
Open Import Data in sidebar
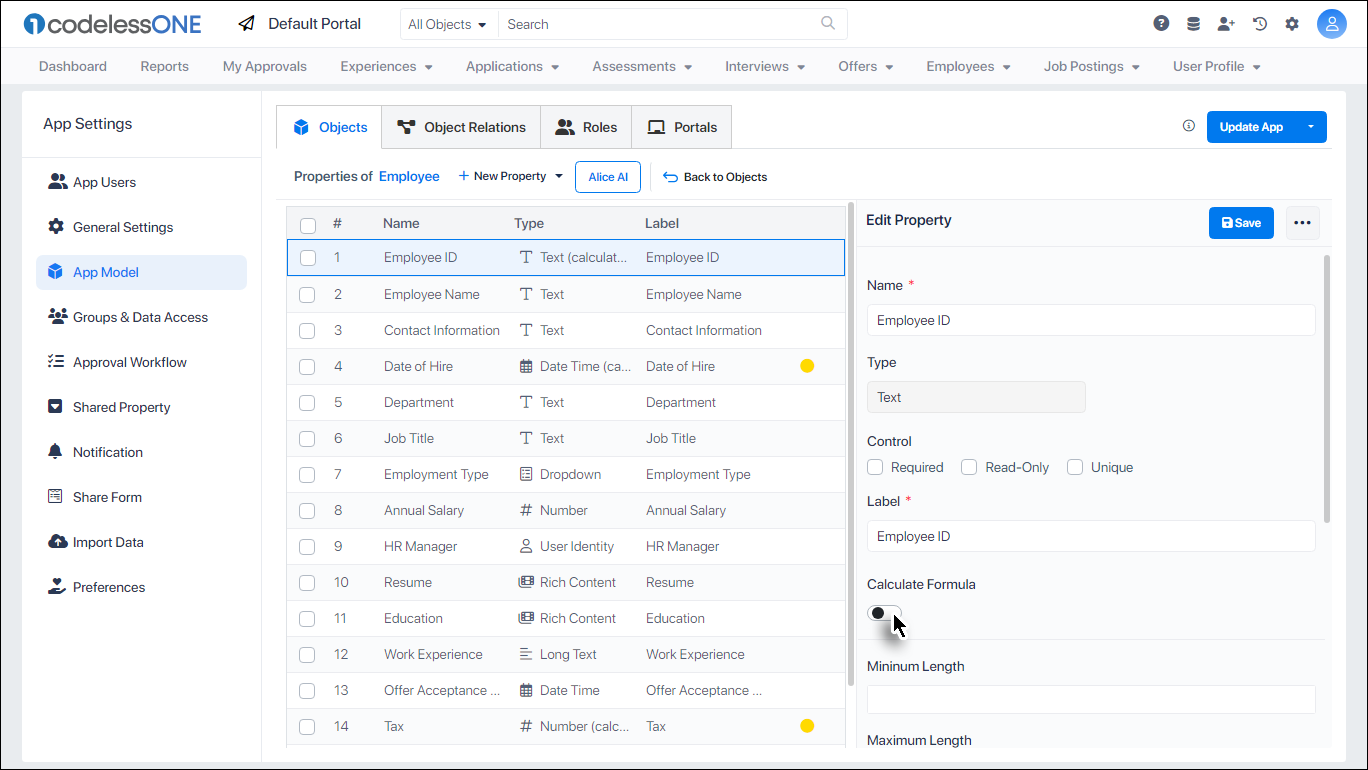141,542
